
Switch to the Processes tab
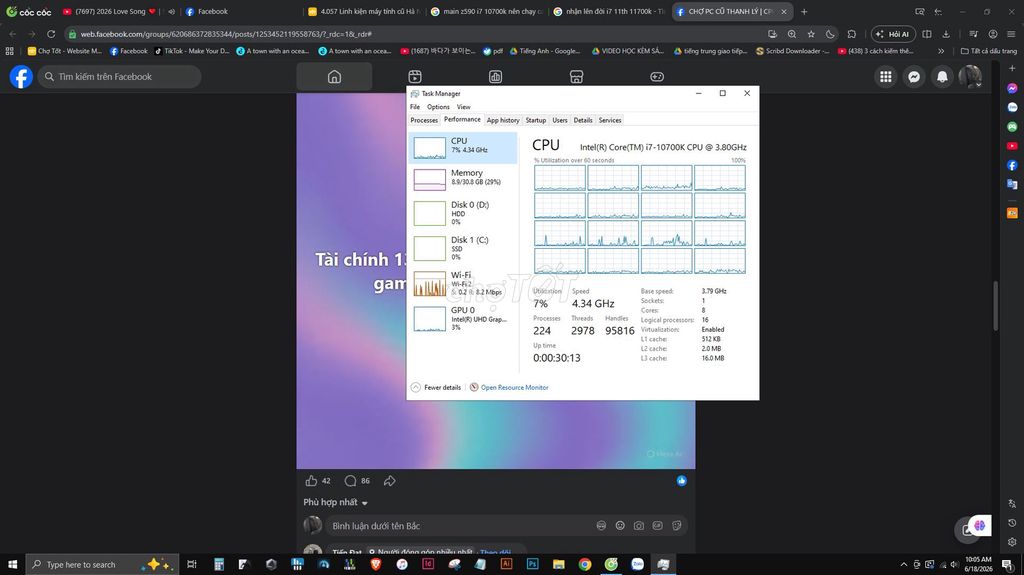point(424,120)
